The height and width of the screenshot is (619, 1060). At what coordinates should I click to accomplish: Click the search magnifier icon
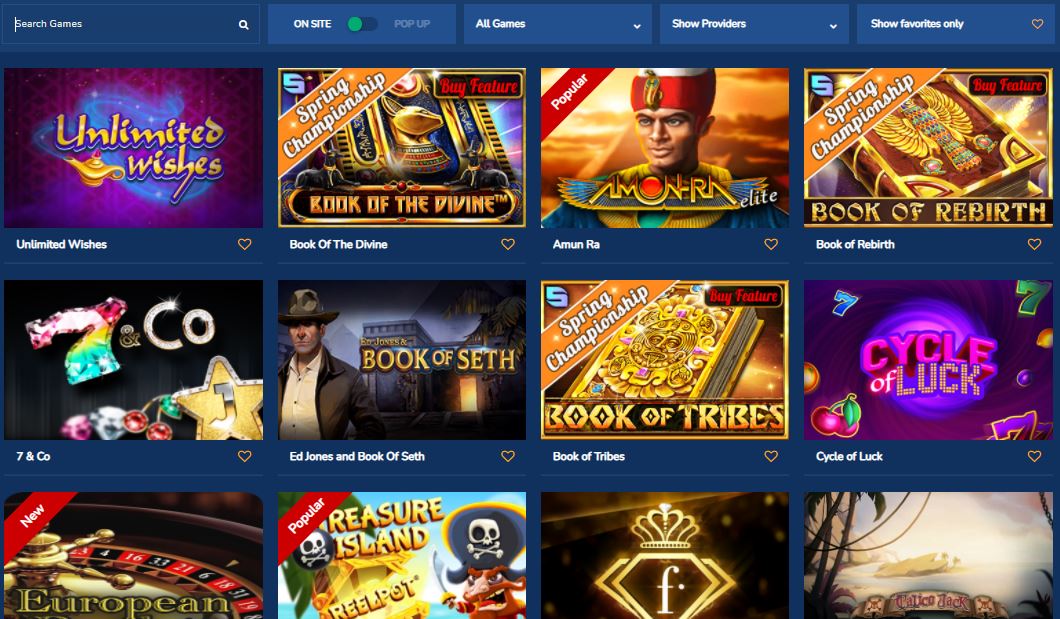pos(243,24)
